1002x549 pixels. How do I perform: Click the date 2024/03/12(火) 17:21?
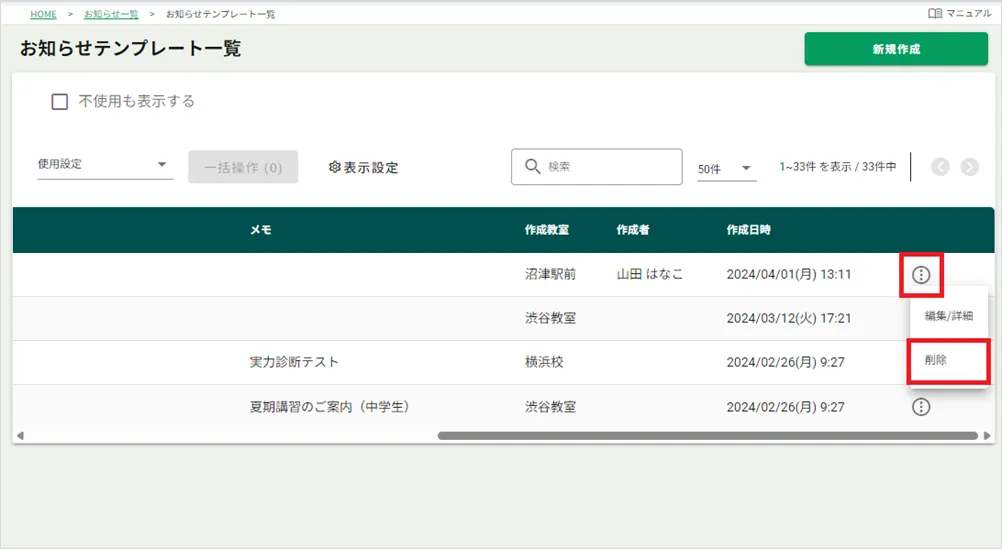(789, 318)
